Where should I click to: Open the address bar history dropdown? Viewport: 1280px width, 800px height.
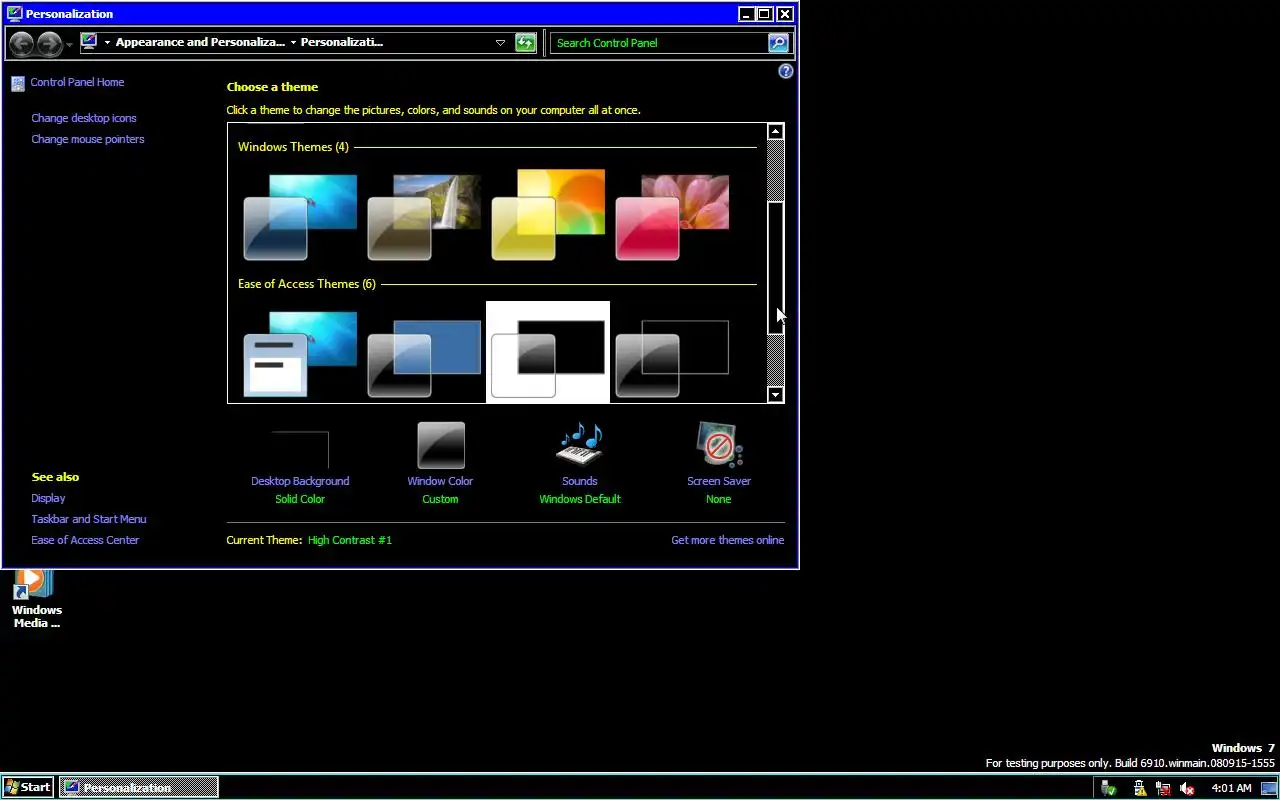[x=500, y=43]
